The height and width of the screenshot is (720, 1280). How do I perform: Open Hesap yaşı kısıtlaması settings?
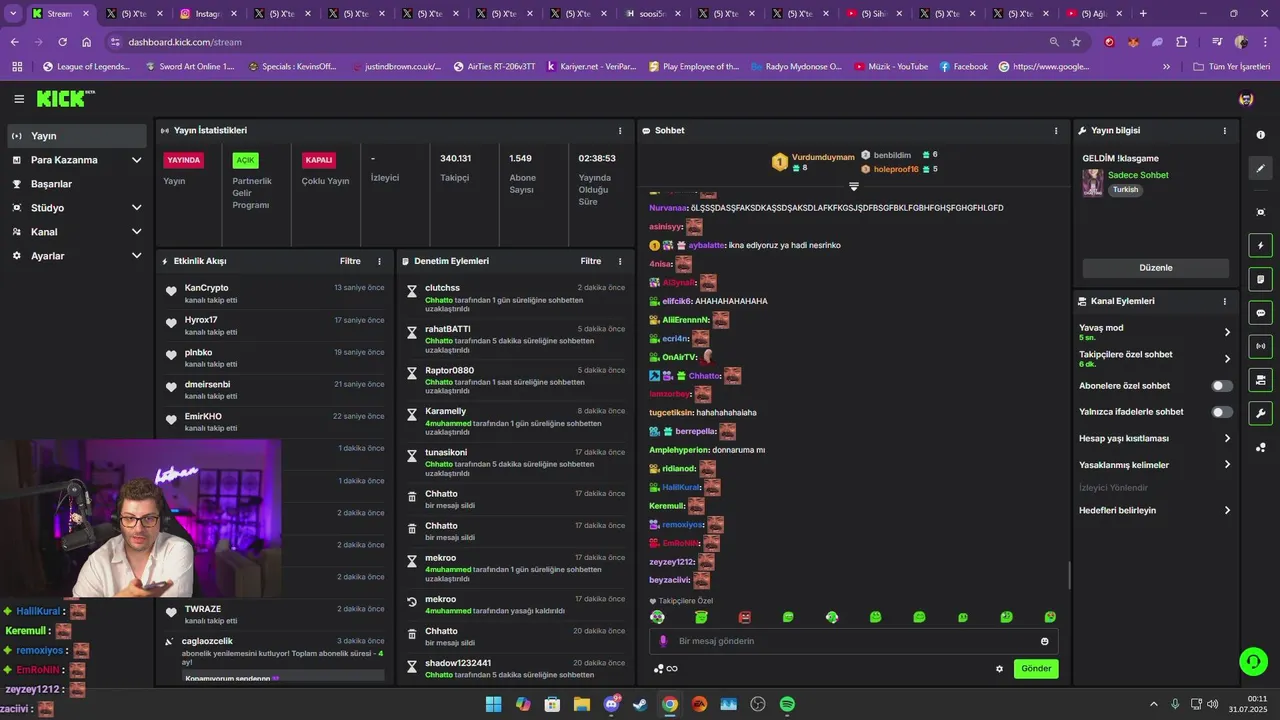(x=1155, y=438)
